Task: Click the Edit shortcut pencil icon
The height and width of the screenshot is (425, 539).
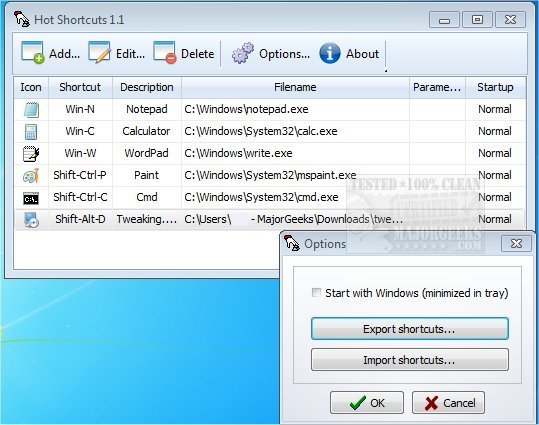Action: tap(100, 53)
